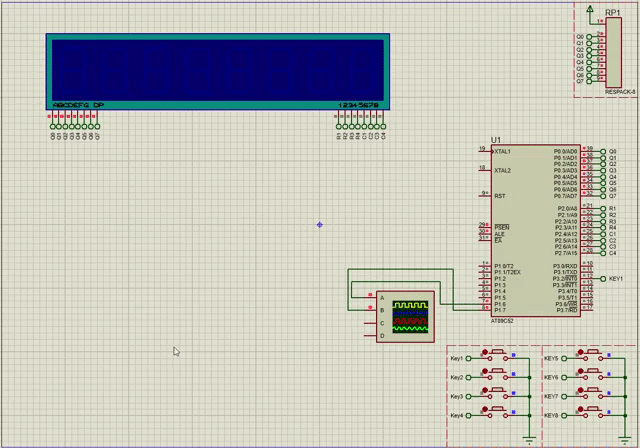The height and width of the screenshot is (448, 640).
Task: Click the KEY5 terminal circle in button block
Action: pyautogui.click(x=564, y=359)
